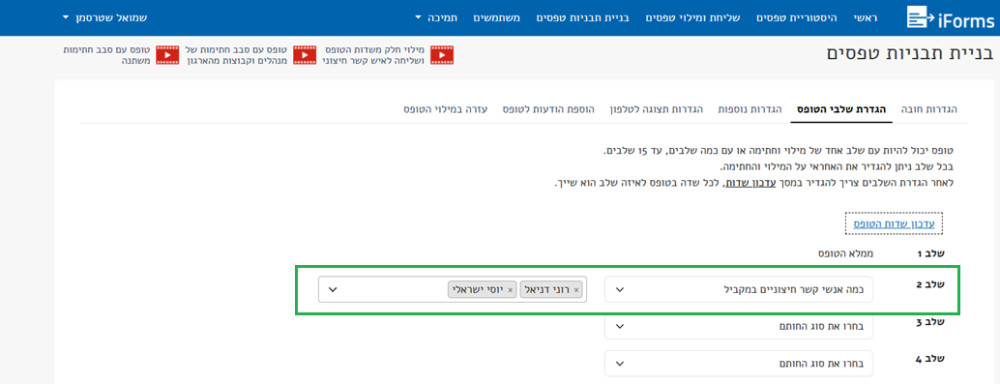
Task: Open הגדרות תצוגה לטלפון tab
Action: coord(656,110)
